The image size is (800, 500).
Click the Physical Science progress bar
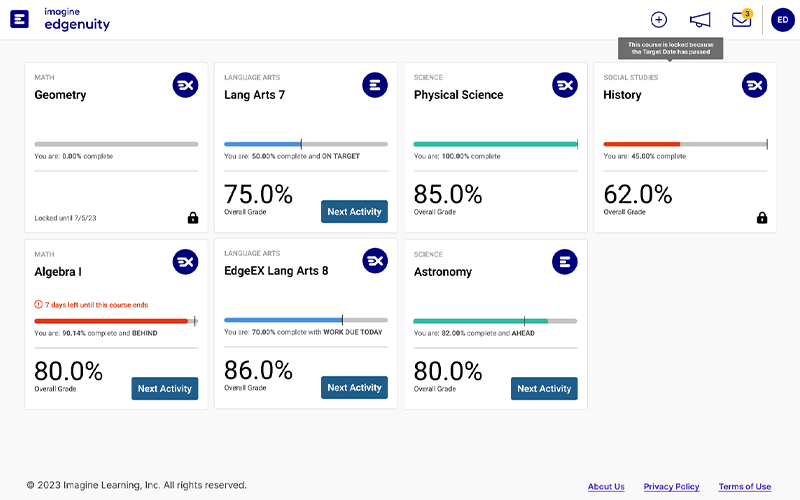(495, 144)
